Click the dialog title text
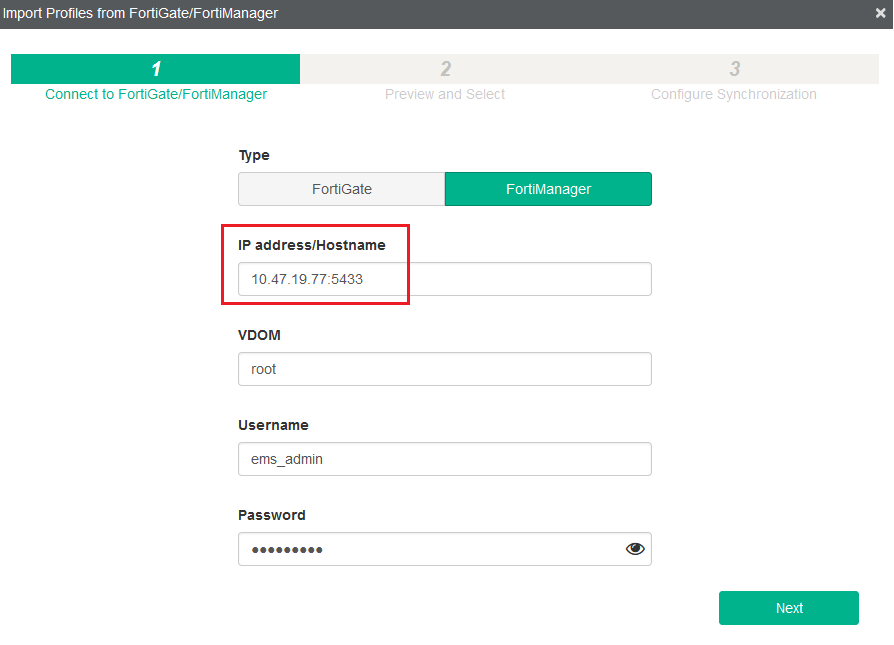The width and height of the screenshot is (894, 645). click(x=140, y=13)
